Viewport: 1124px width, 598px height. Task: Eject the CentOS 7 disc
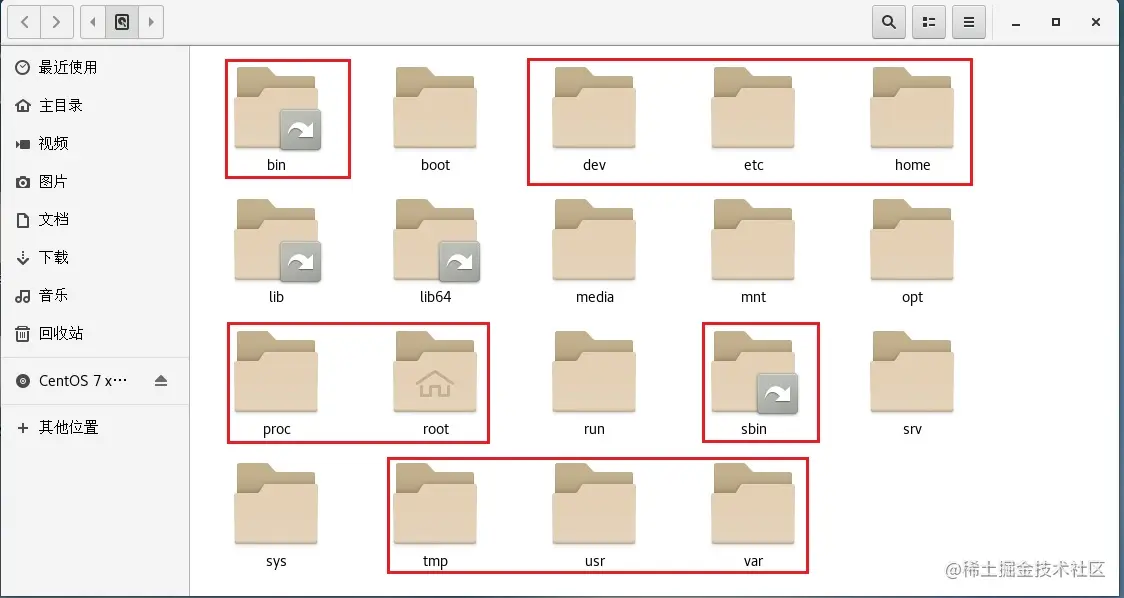coord(161,381)
